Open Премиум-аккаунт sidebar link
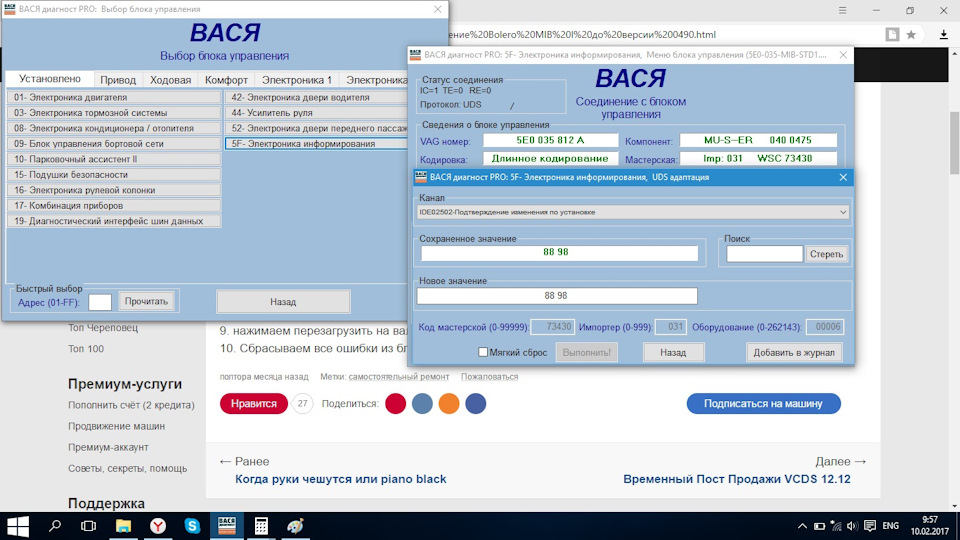960x540 pixels. tap(108, 447)
